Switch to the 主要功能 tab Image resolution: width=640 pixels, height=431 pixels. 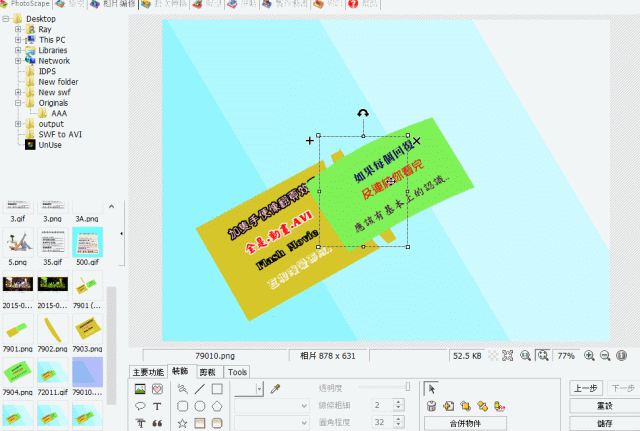(148, 372)
